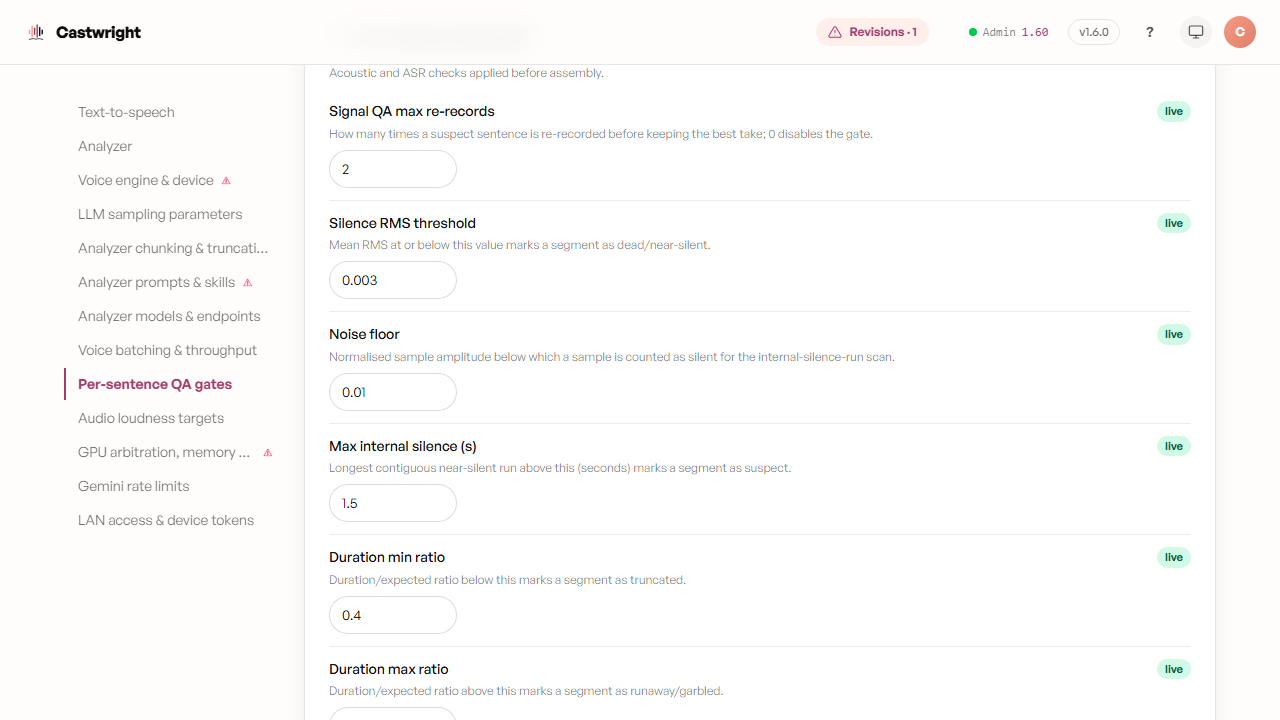Open the help question mark icon

pyautogui.click(x=1150, y=32)
